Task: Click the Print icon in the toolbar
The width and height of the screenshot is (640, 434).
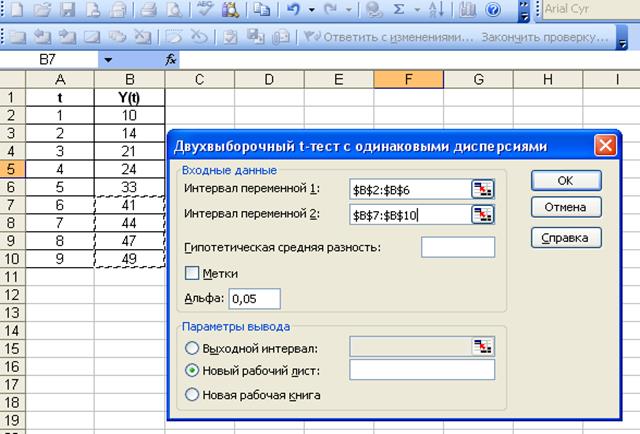Action: click(x=149, y=11)
